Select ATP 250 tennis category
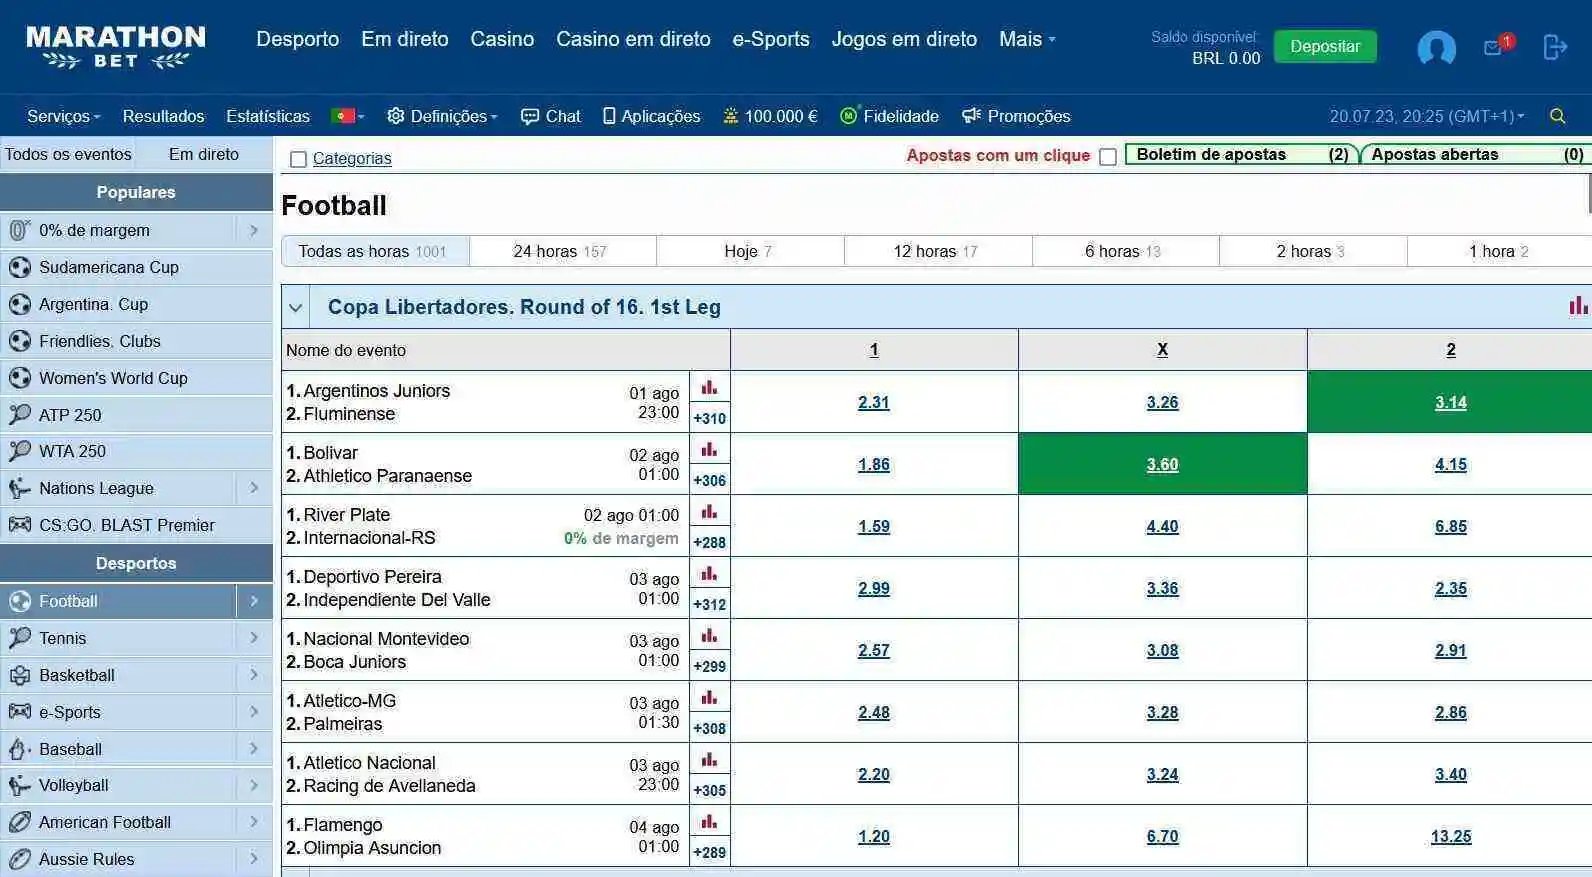Screen dimensions: 1592x877 tap(136, 414)
